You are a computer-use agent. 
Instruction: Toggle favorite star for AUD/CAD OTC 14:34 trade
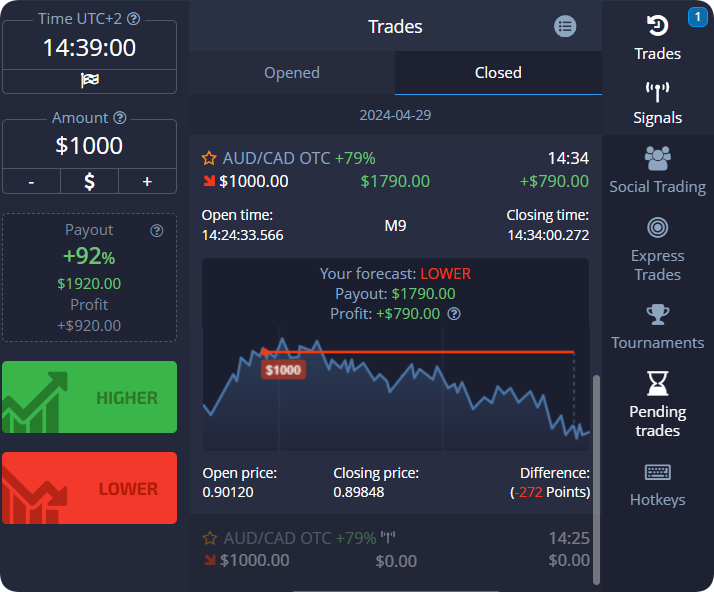click(x=209, y=158)
